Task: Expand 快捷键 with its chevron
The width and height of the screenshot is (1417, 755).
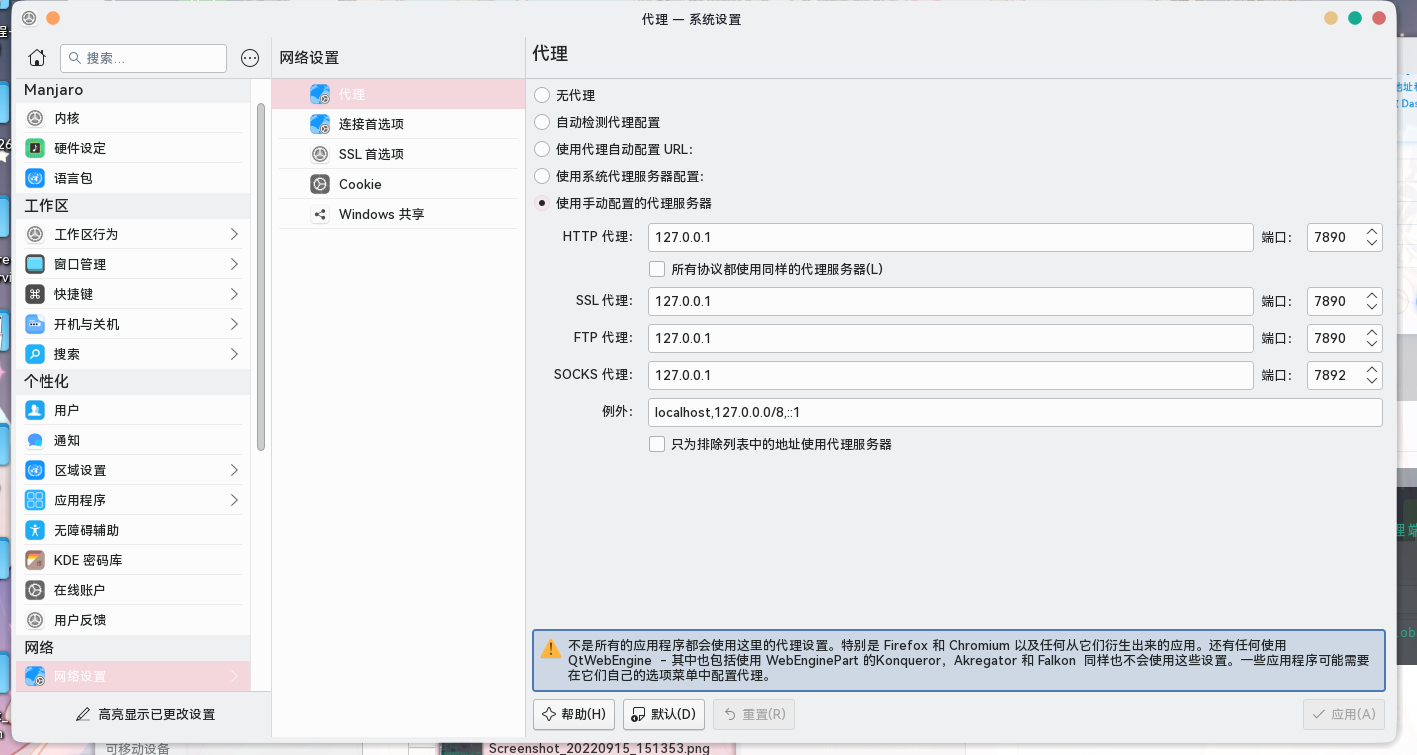Action: point(234,294)
